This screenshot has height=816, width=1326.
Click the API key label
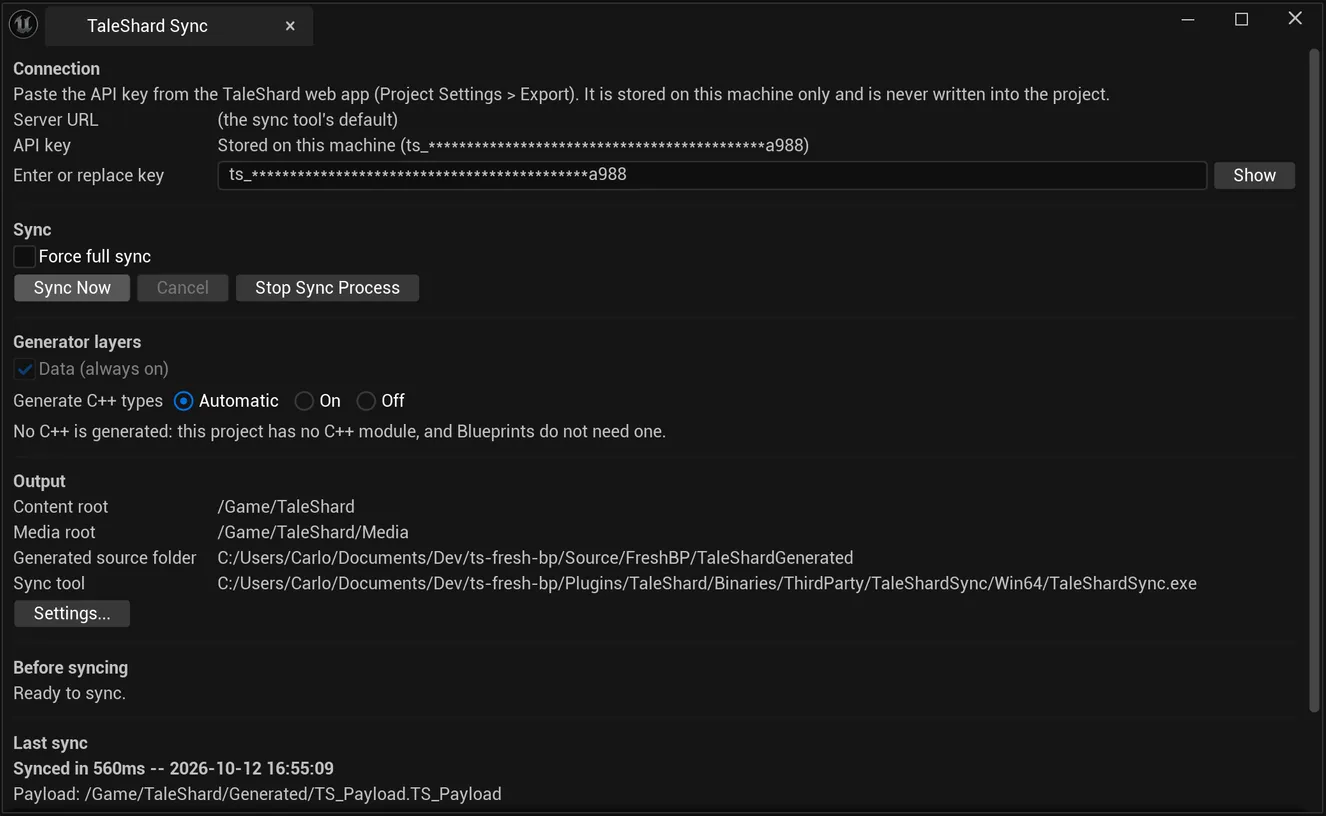[42, 146]
